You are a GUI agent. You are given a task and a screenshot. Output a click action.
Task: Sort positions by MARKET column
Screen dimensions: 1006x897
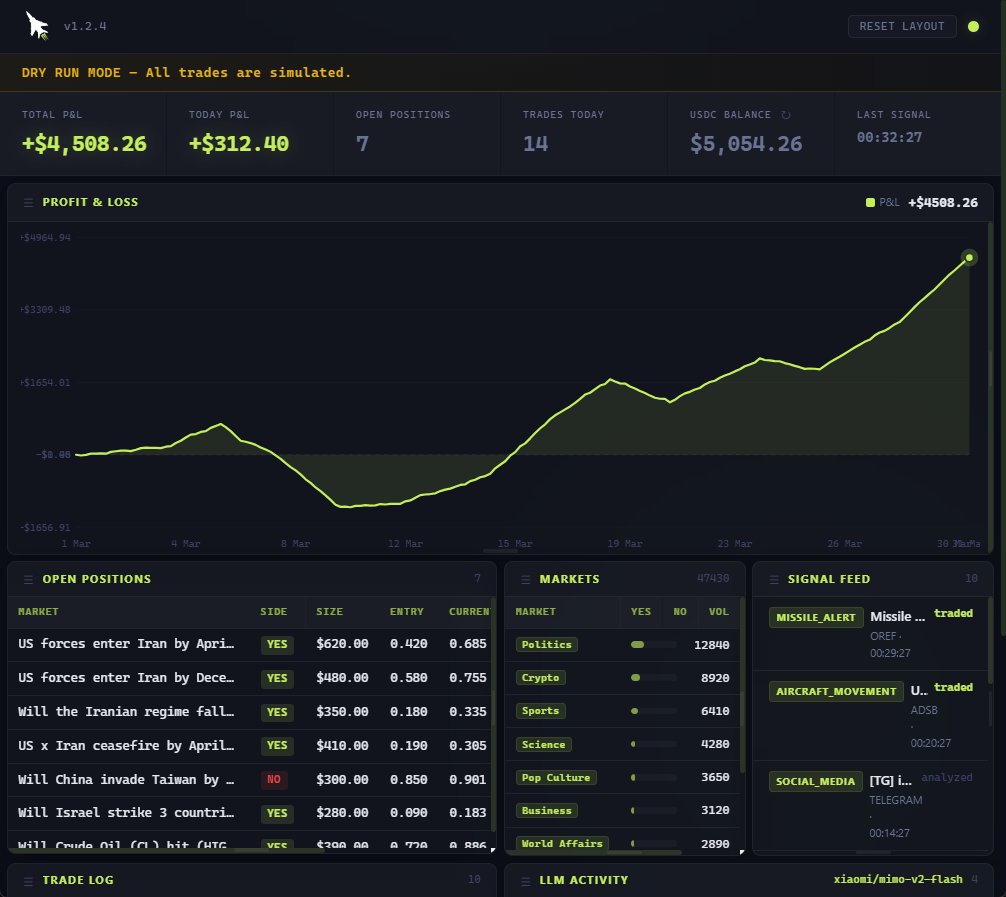click(38, 611)
